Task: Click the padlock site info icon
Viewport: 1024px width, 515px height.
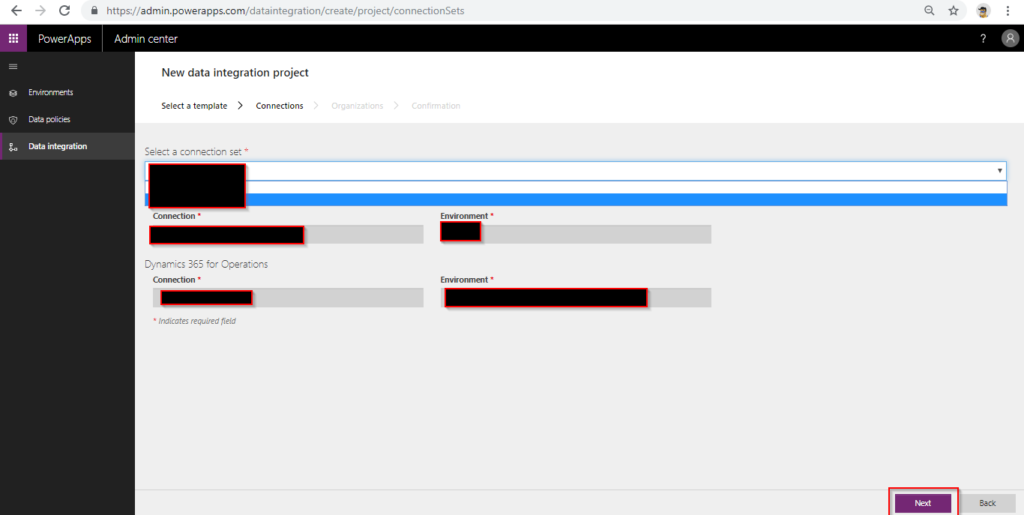Action: coord(95,11)
